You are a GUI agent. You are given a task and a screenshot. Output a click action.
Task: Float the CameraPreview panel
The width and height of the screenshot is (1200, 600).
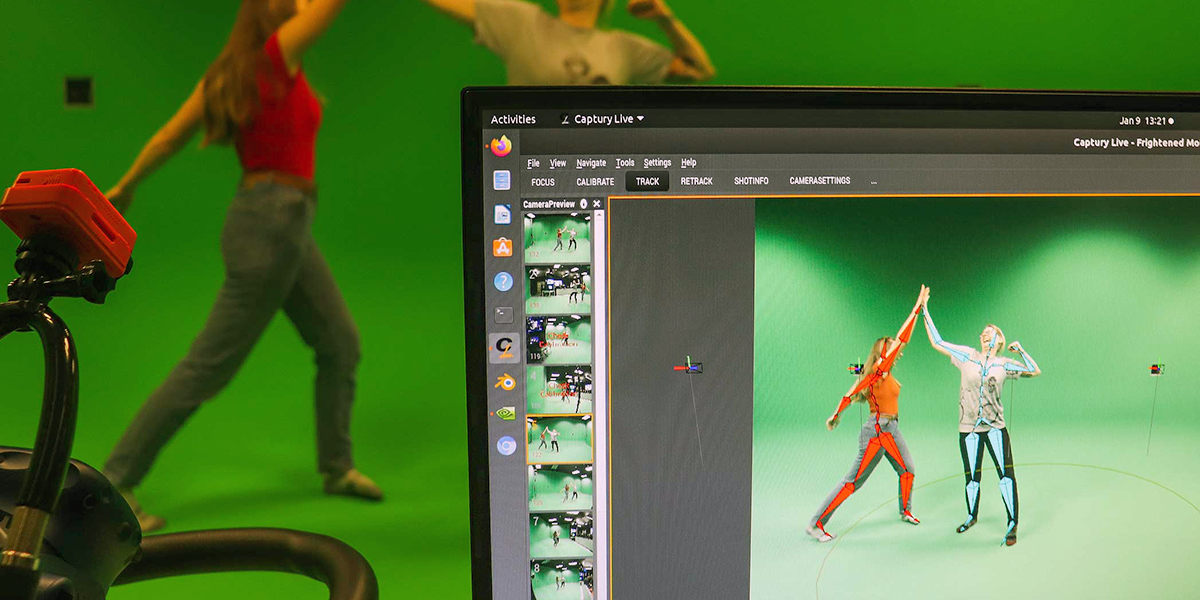pos(584,204)
